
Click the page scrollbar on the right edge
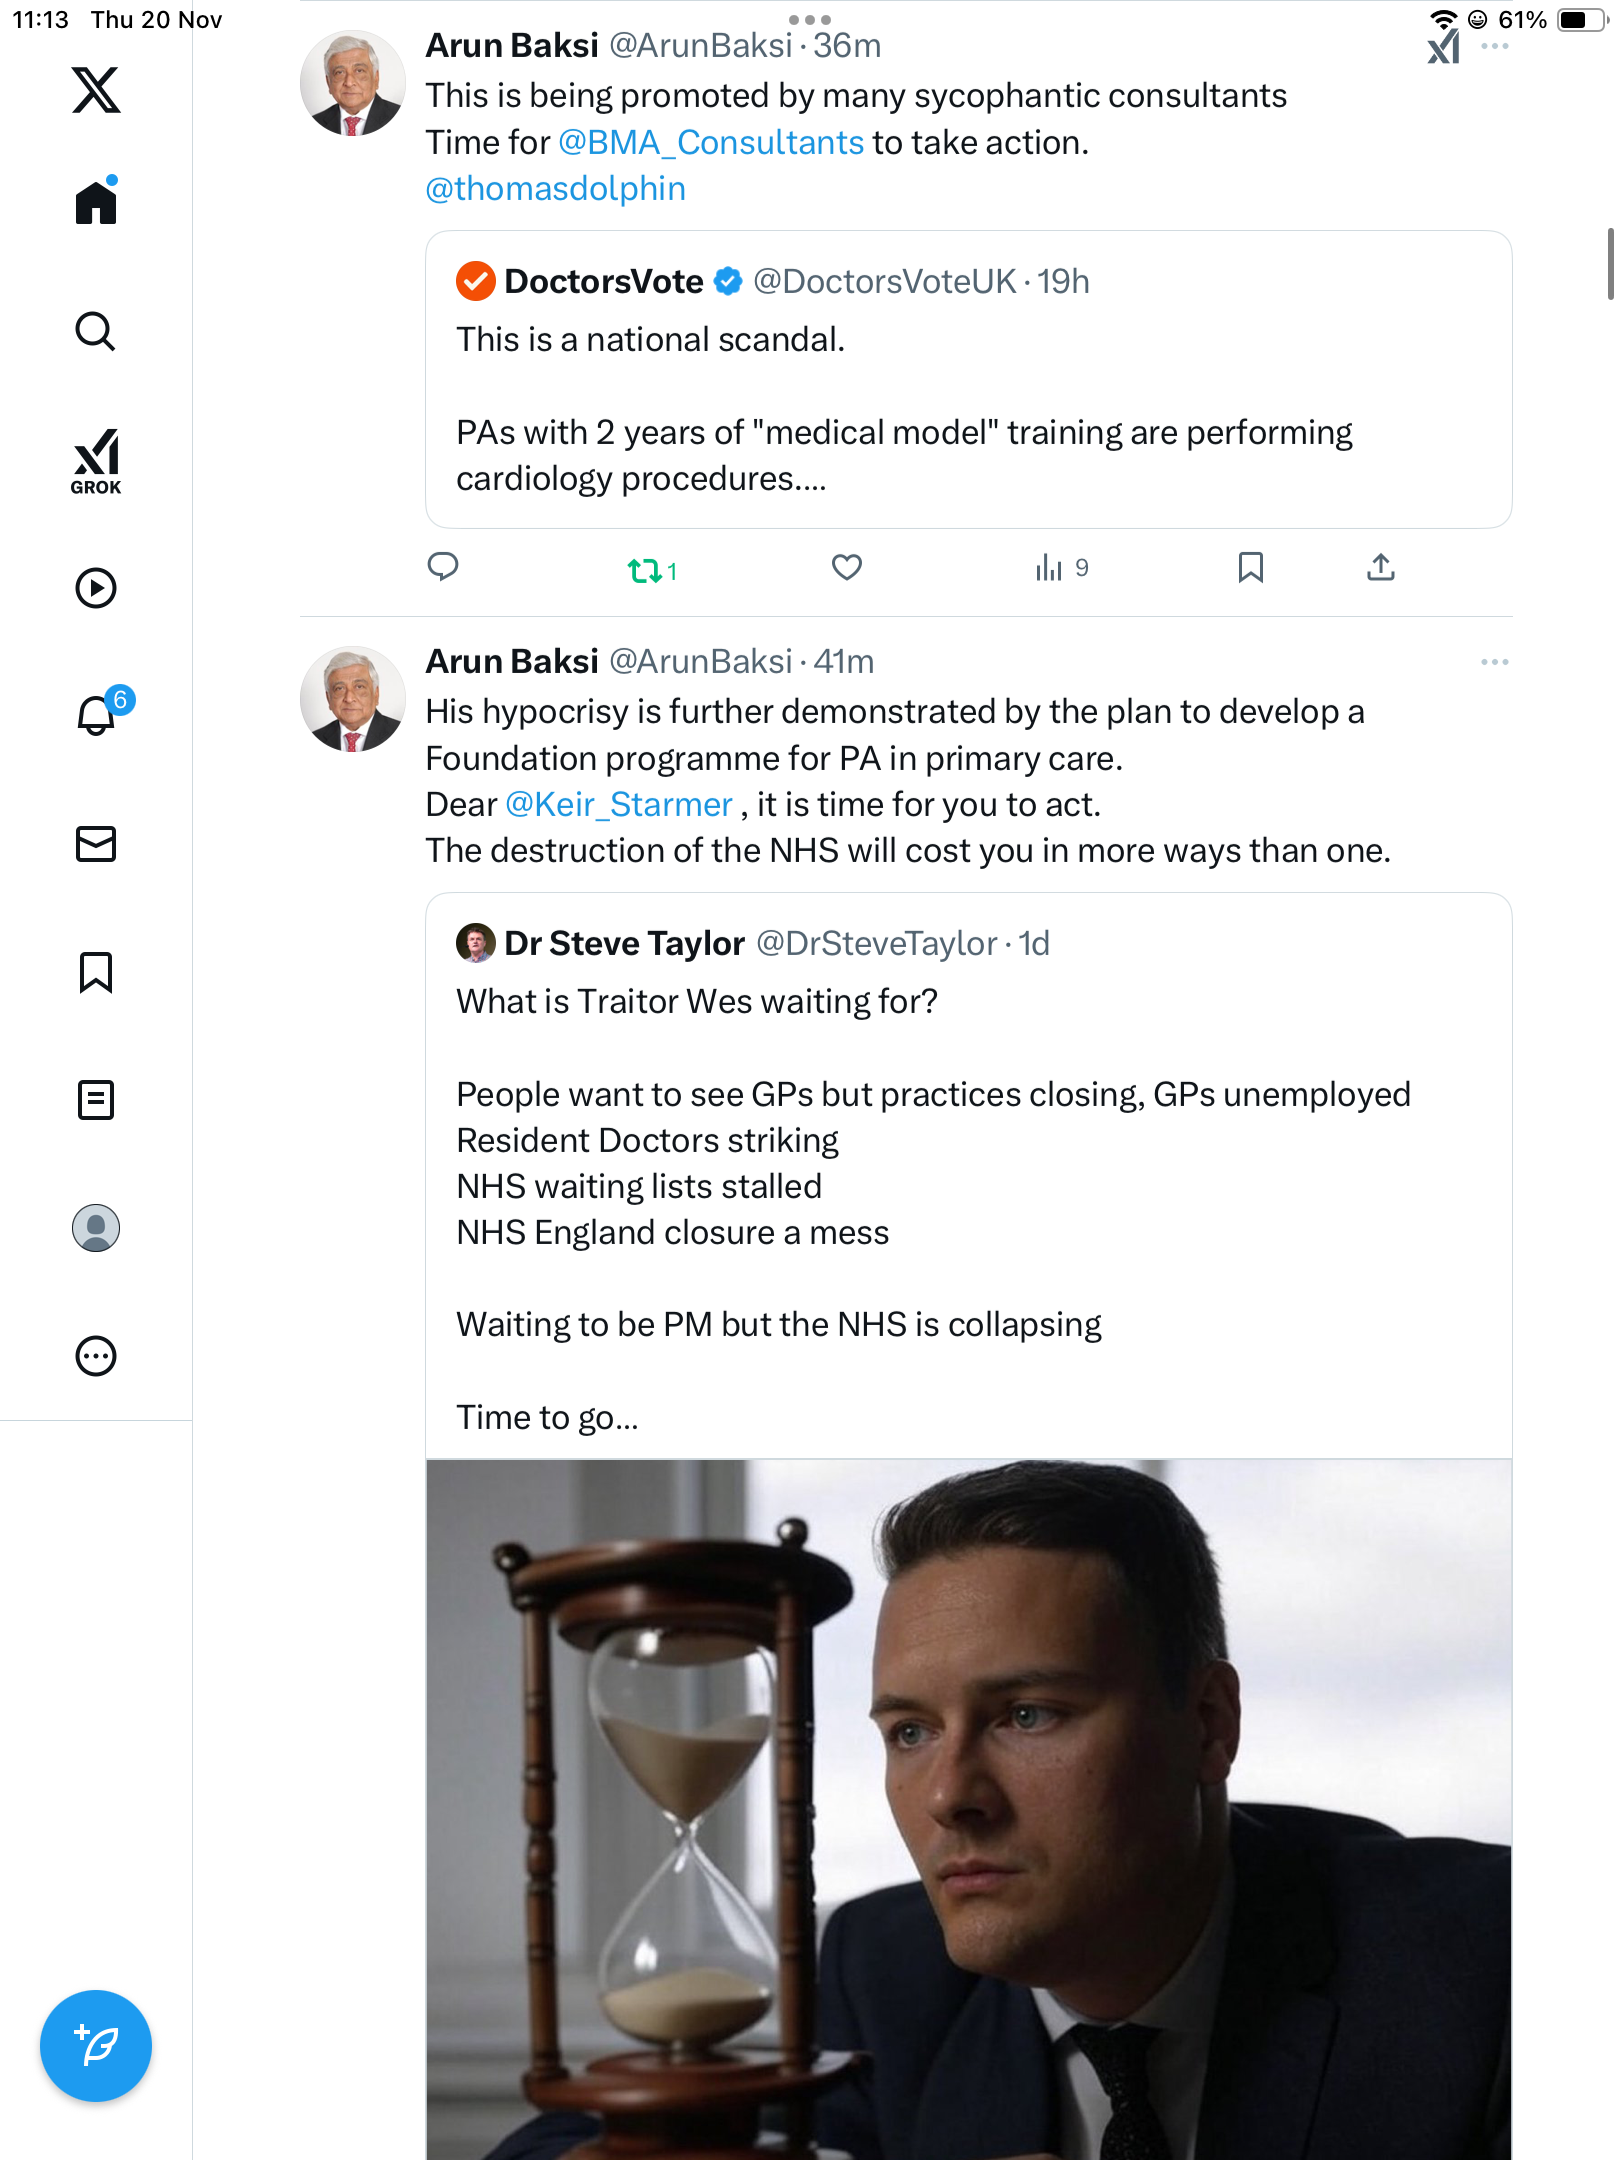(1610, 264)
